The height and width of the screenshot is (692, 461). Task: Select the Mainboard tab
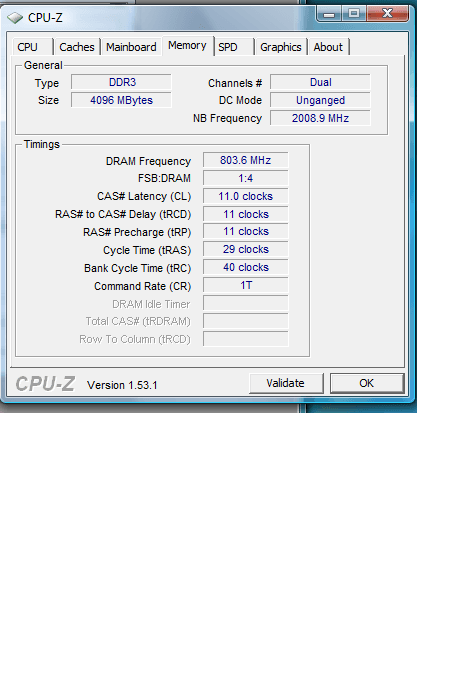tap(131, 47)
